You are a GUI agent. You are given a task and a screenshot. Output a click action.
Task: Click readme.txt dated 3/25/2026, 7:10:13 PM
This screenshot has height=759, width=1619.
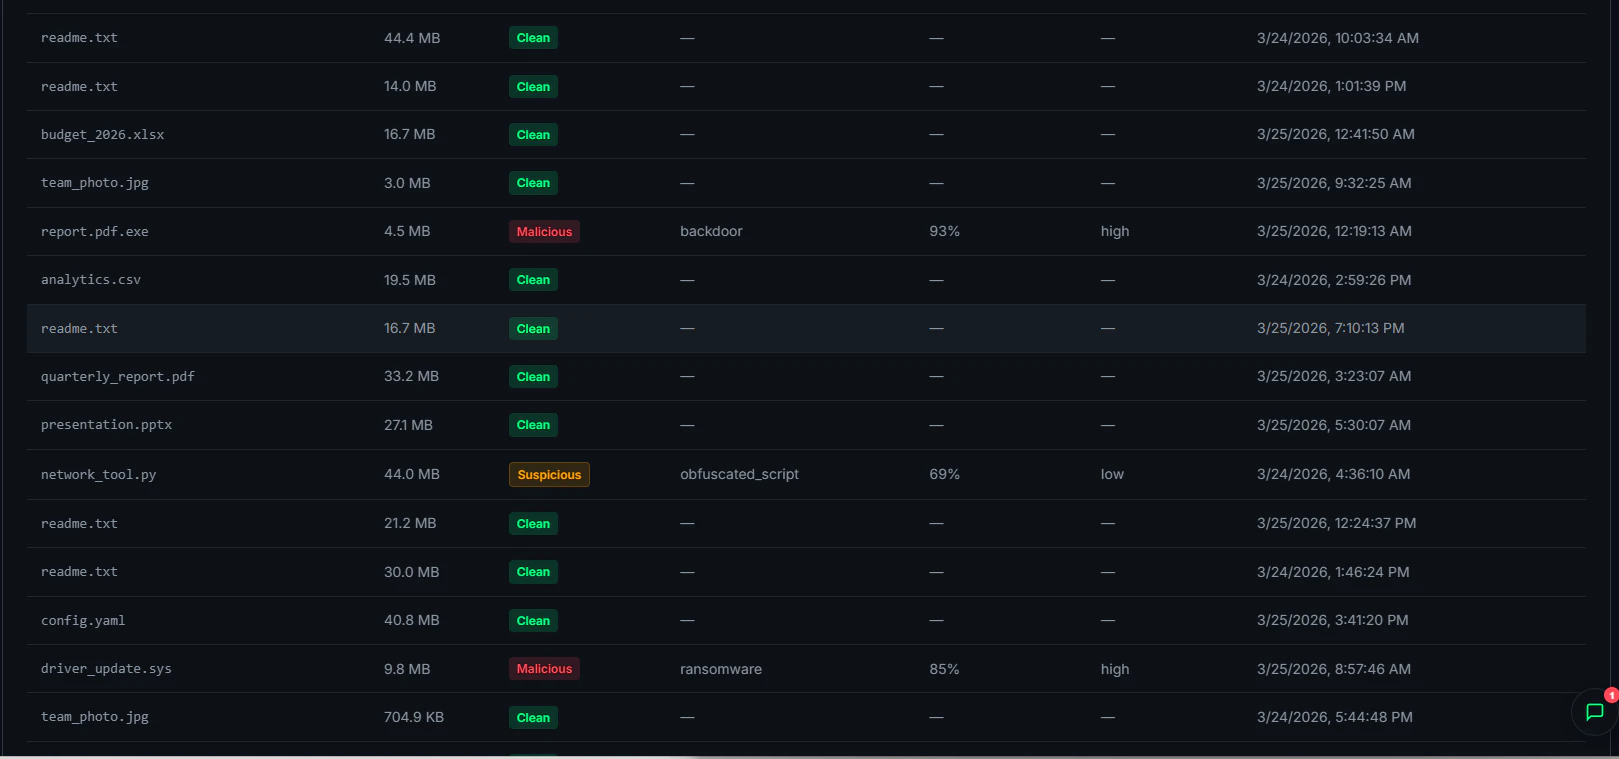806,328
